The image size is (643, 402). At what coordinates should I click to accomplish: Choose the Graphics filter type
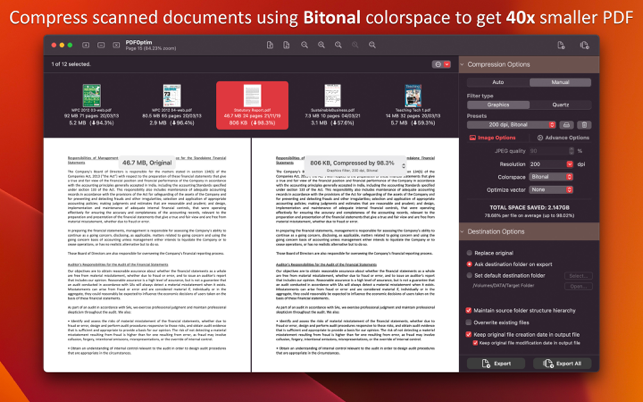[x=498, y=105]
